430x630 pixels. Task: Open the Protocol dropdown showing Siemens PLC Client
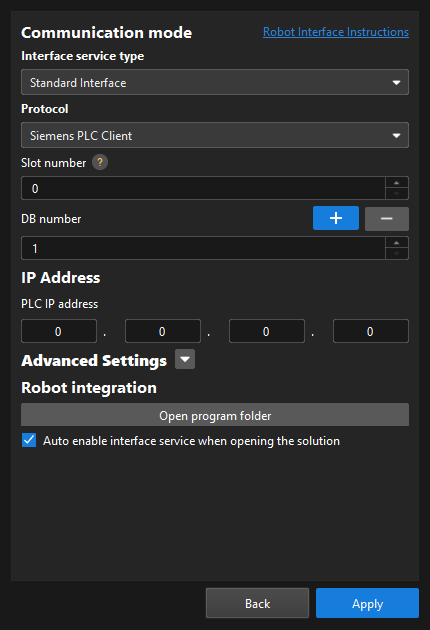[x=215, y=135]
